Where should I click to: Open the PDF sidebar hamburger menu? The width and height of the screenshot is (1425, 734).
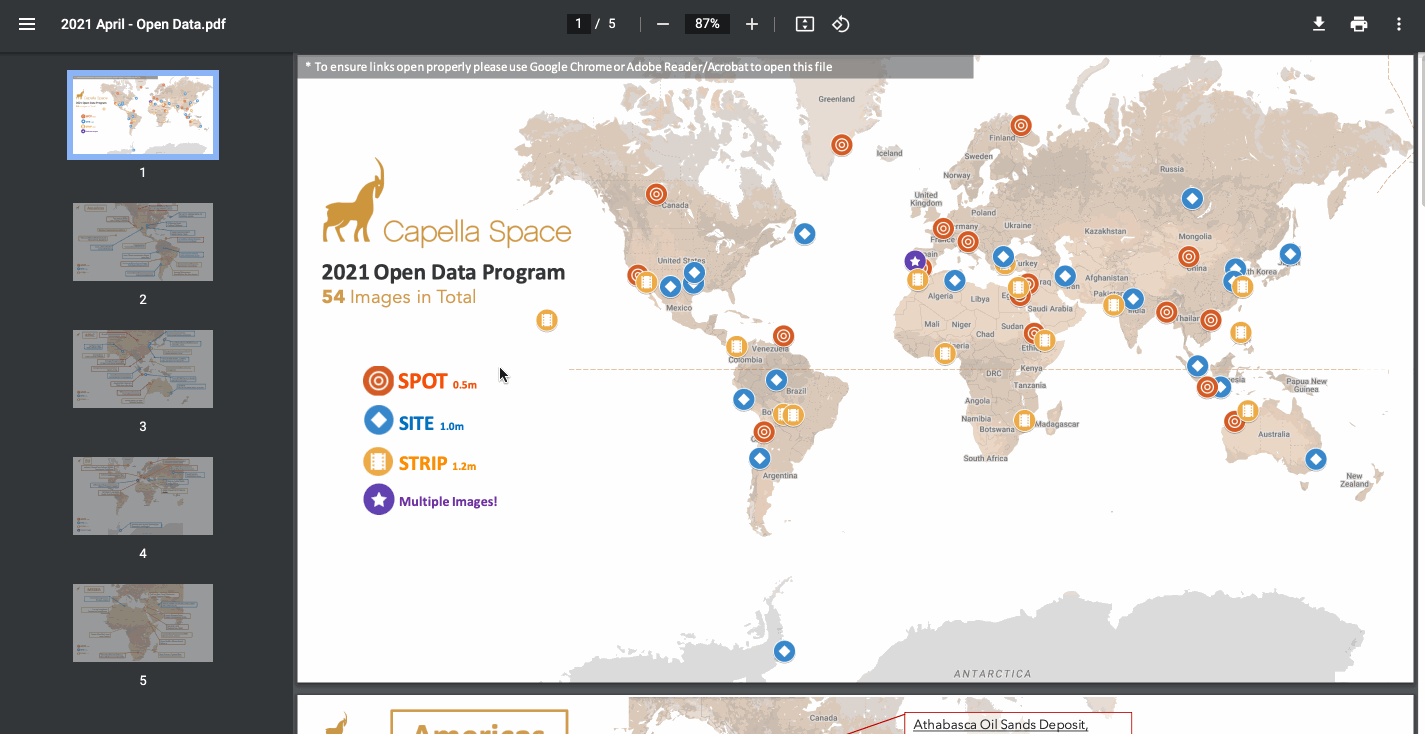pyautogui.click(x=27, y=24)
